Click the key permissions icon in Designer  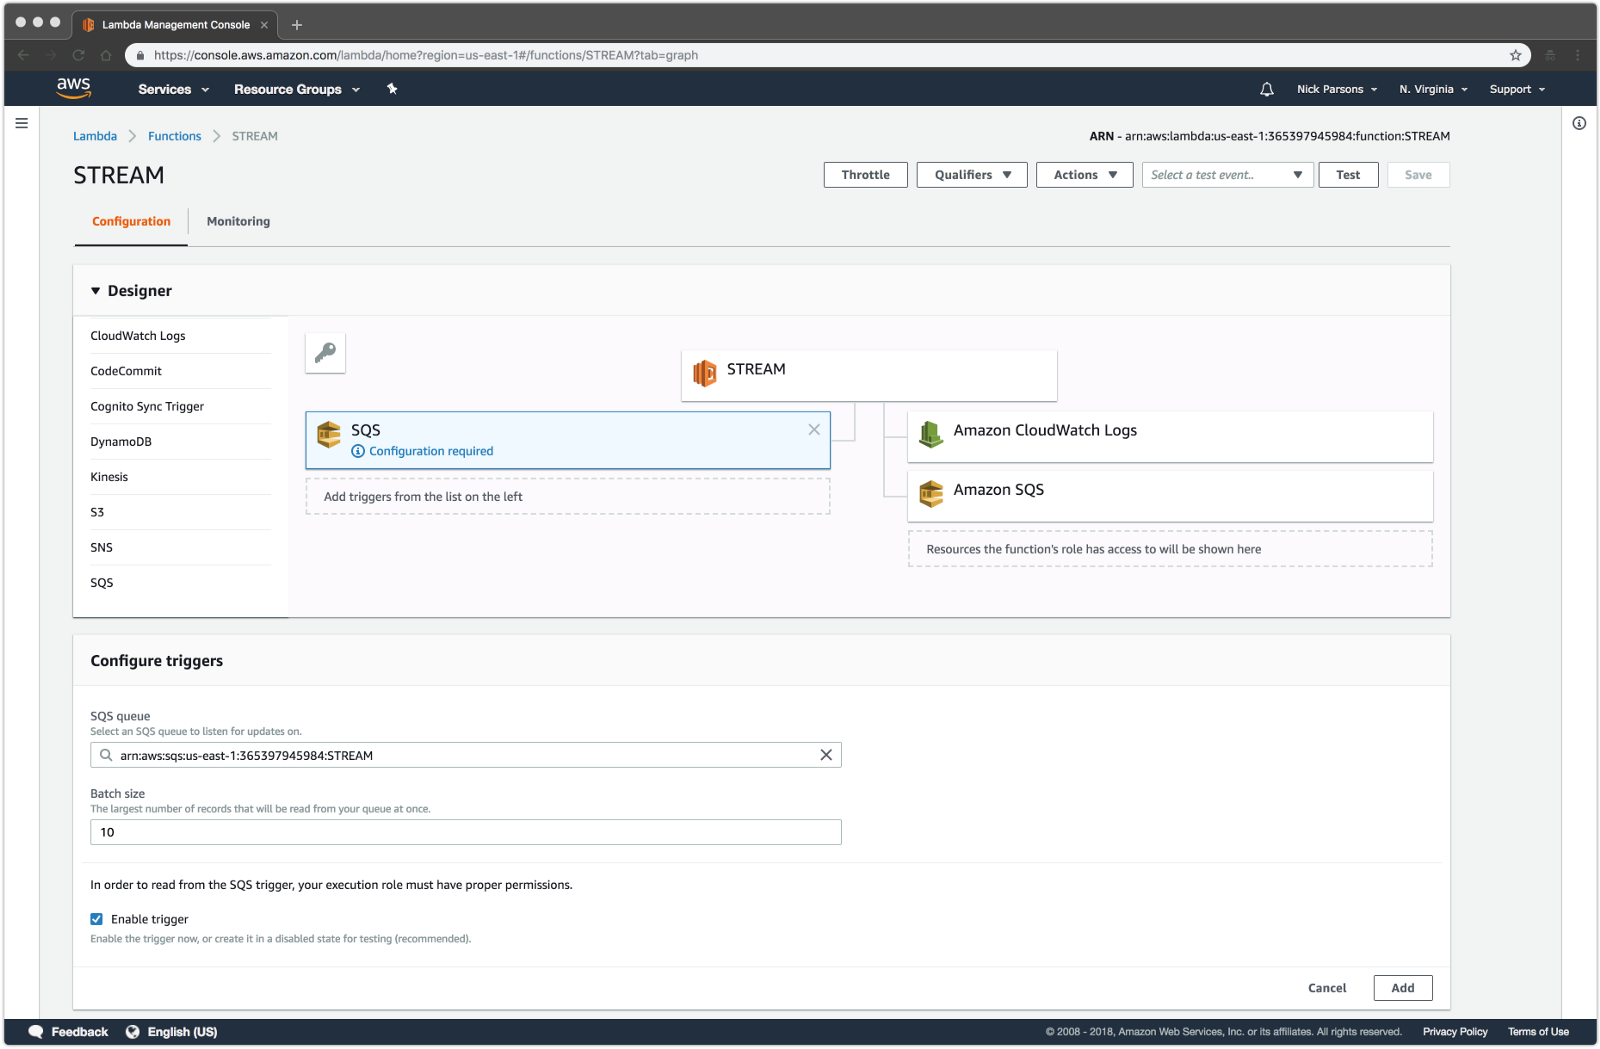pyautogui.click(x=325, y=353)
